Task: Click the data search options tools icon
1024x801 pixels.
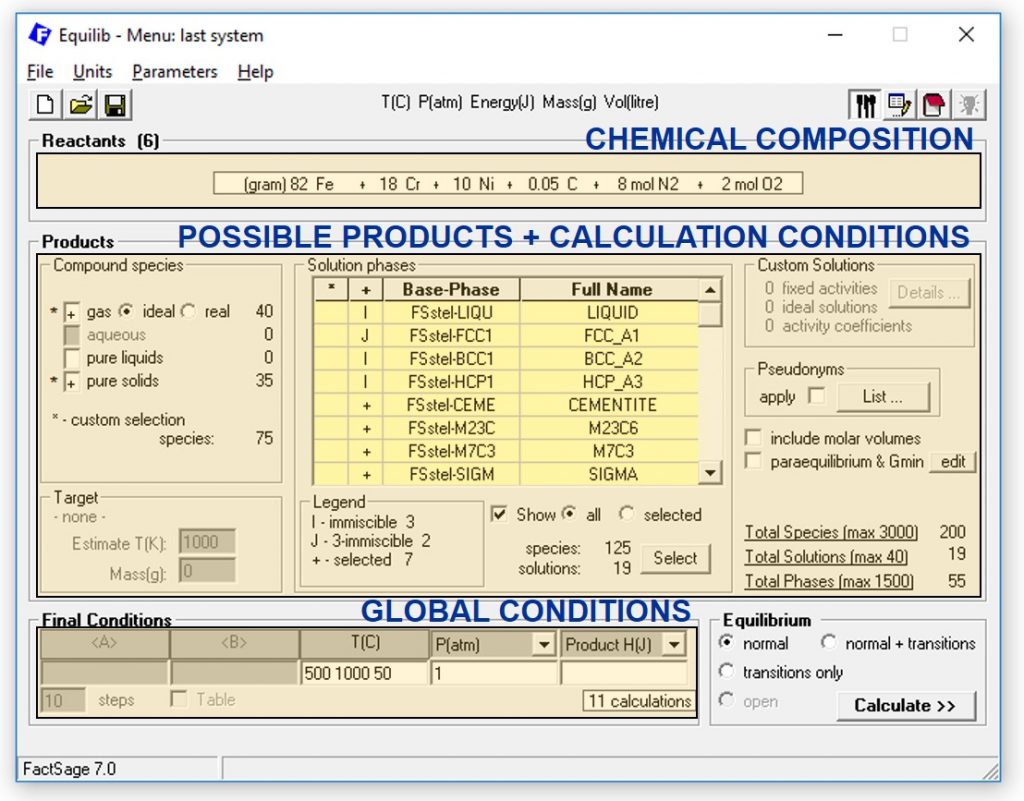Action: tap(865, 104)
